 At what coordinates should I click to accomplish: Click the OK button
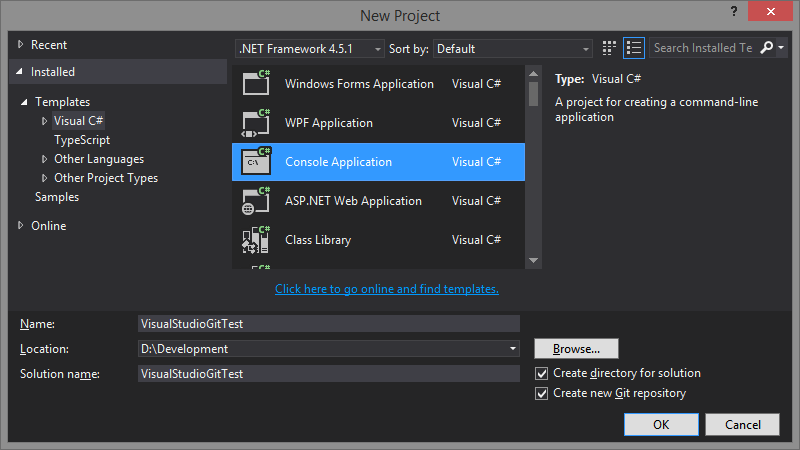[x=661, y=424]
